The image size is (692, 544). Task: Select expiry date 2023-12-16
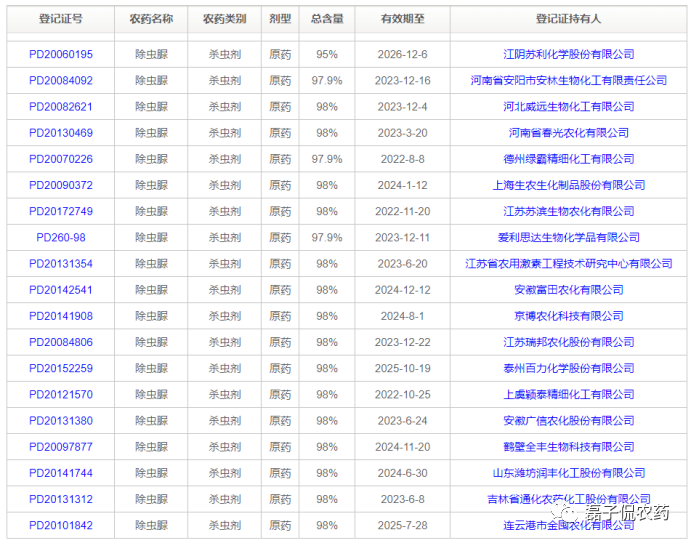(x=402, y=80)
